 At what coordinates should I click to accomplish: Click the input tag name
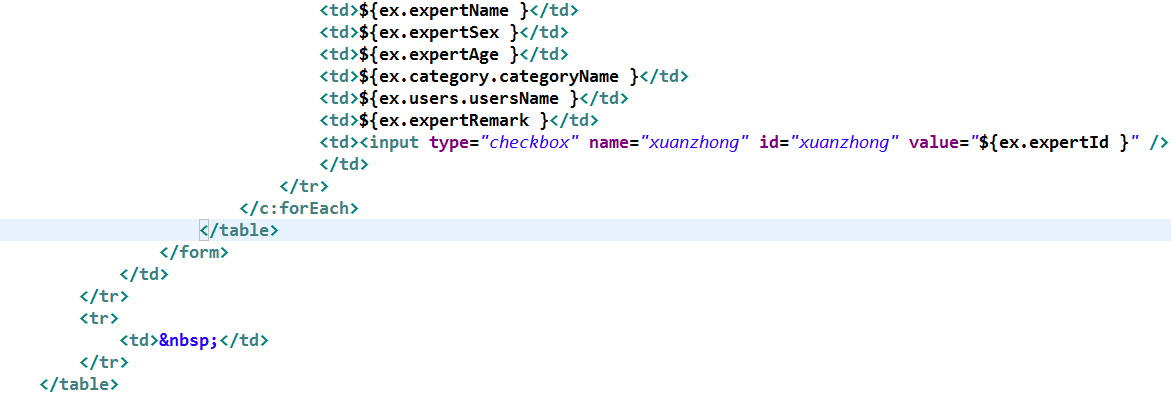[x=394, y=141]
